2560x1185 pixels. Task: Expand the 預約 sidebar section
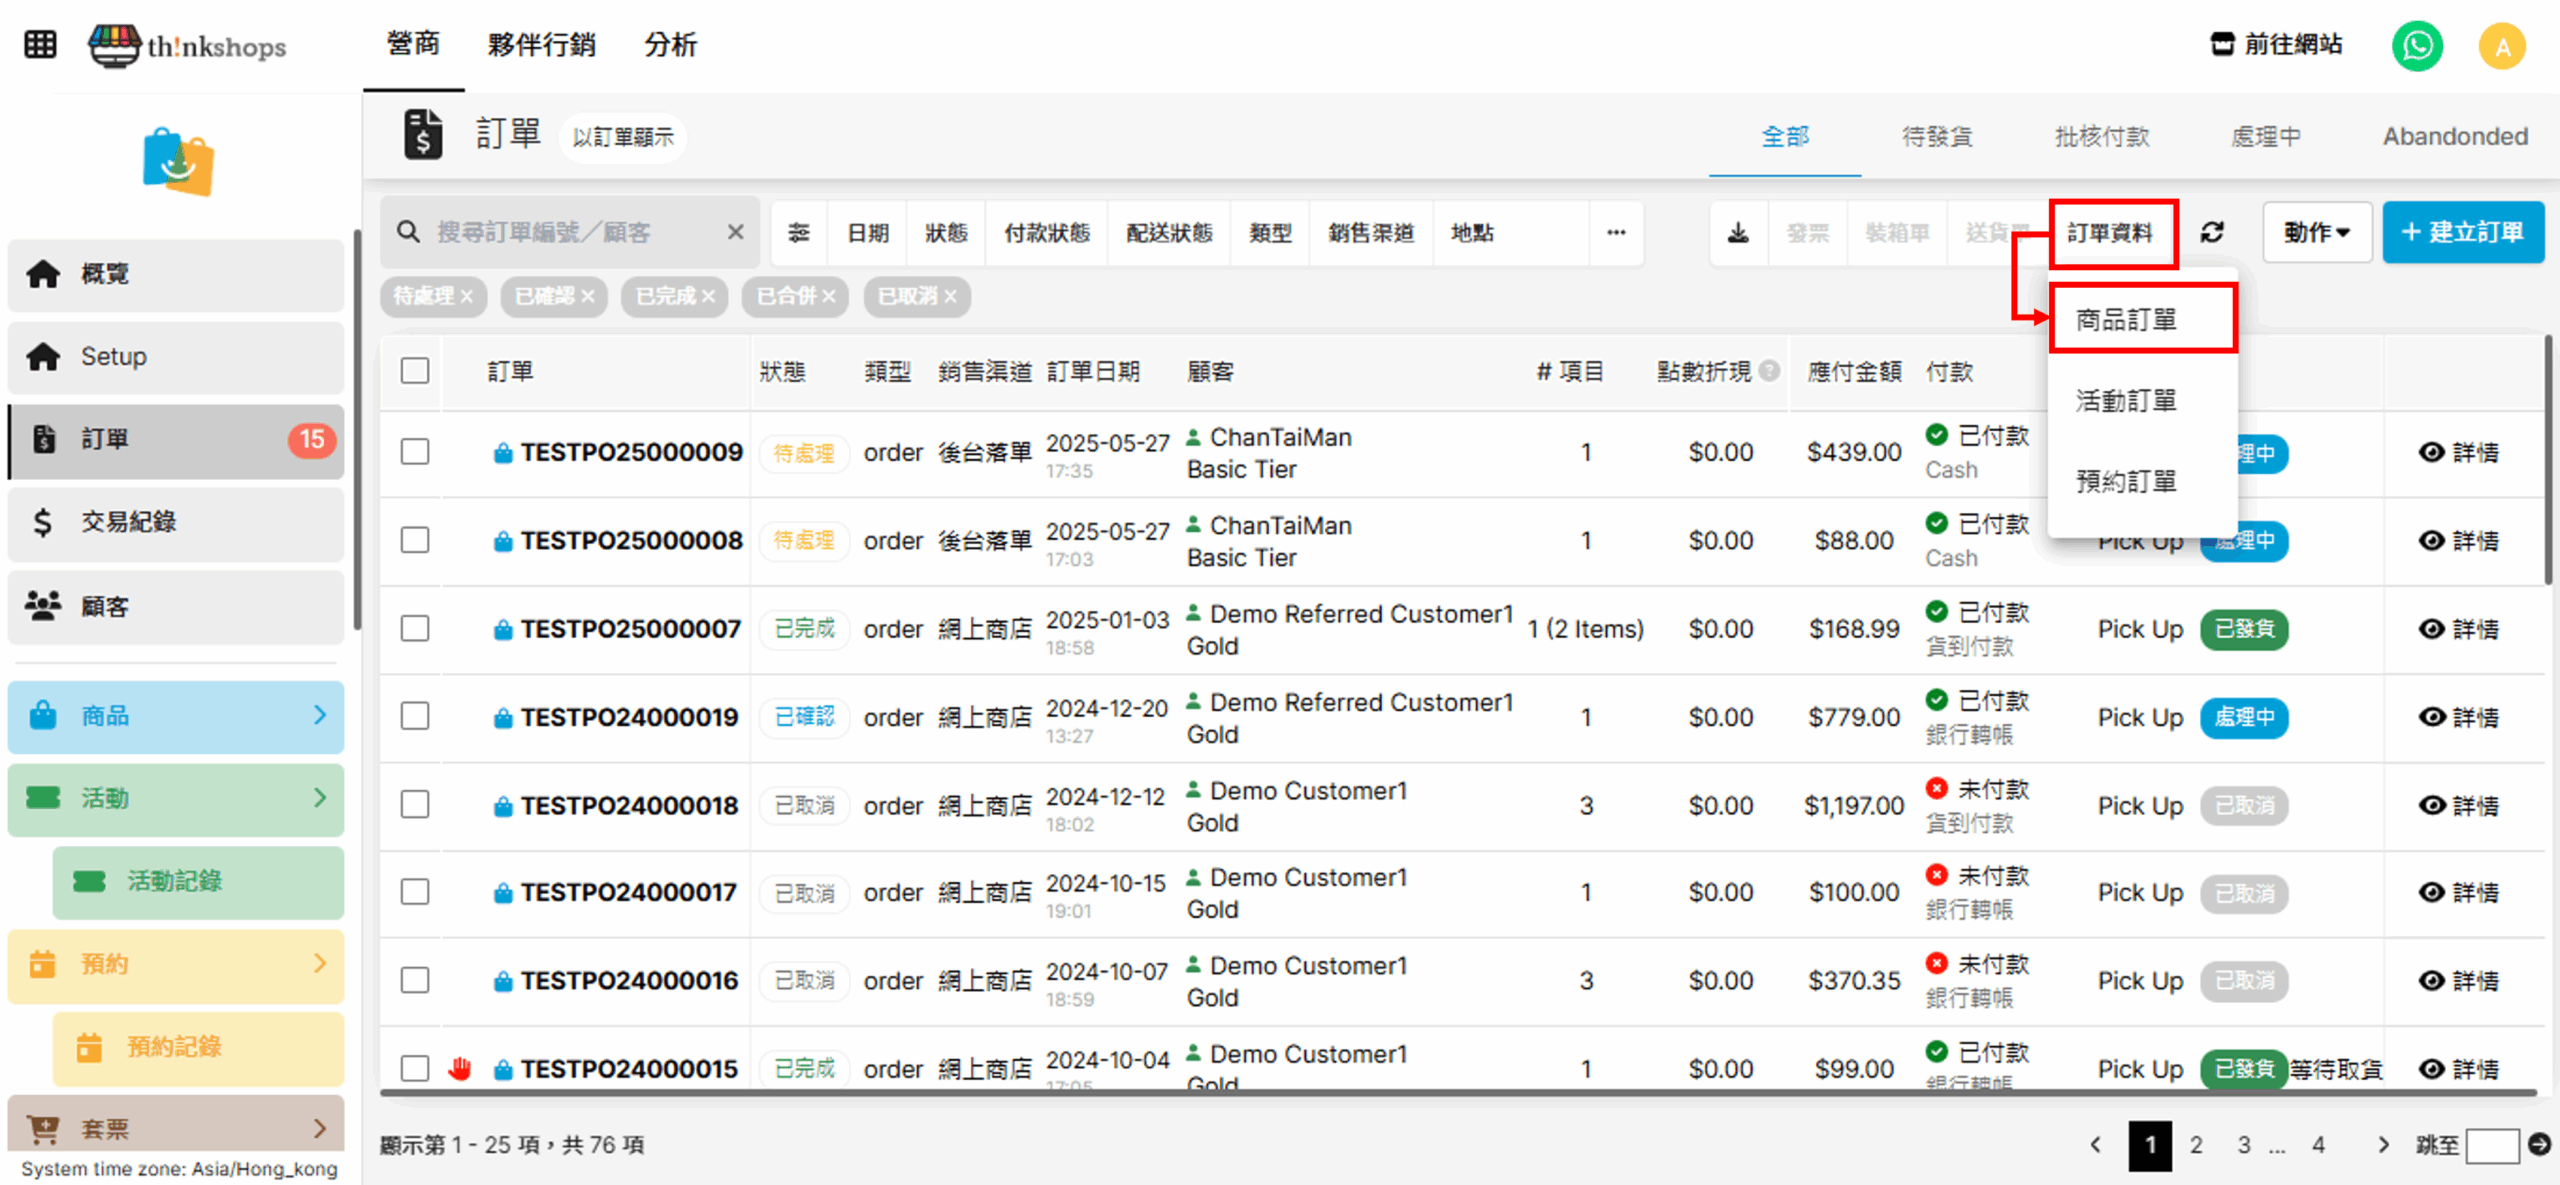tap(175, 964)
